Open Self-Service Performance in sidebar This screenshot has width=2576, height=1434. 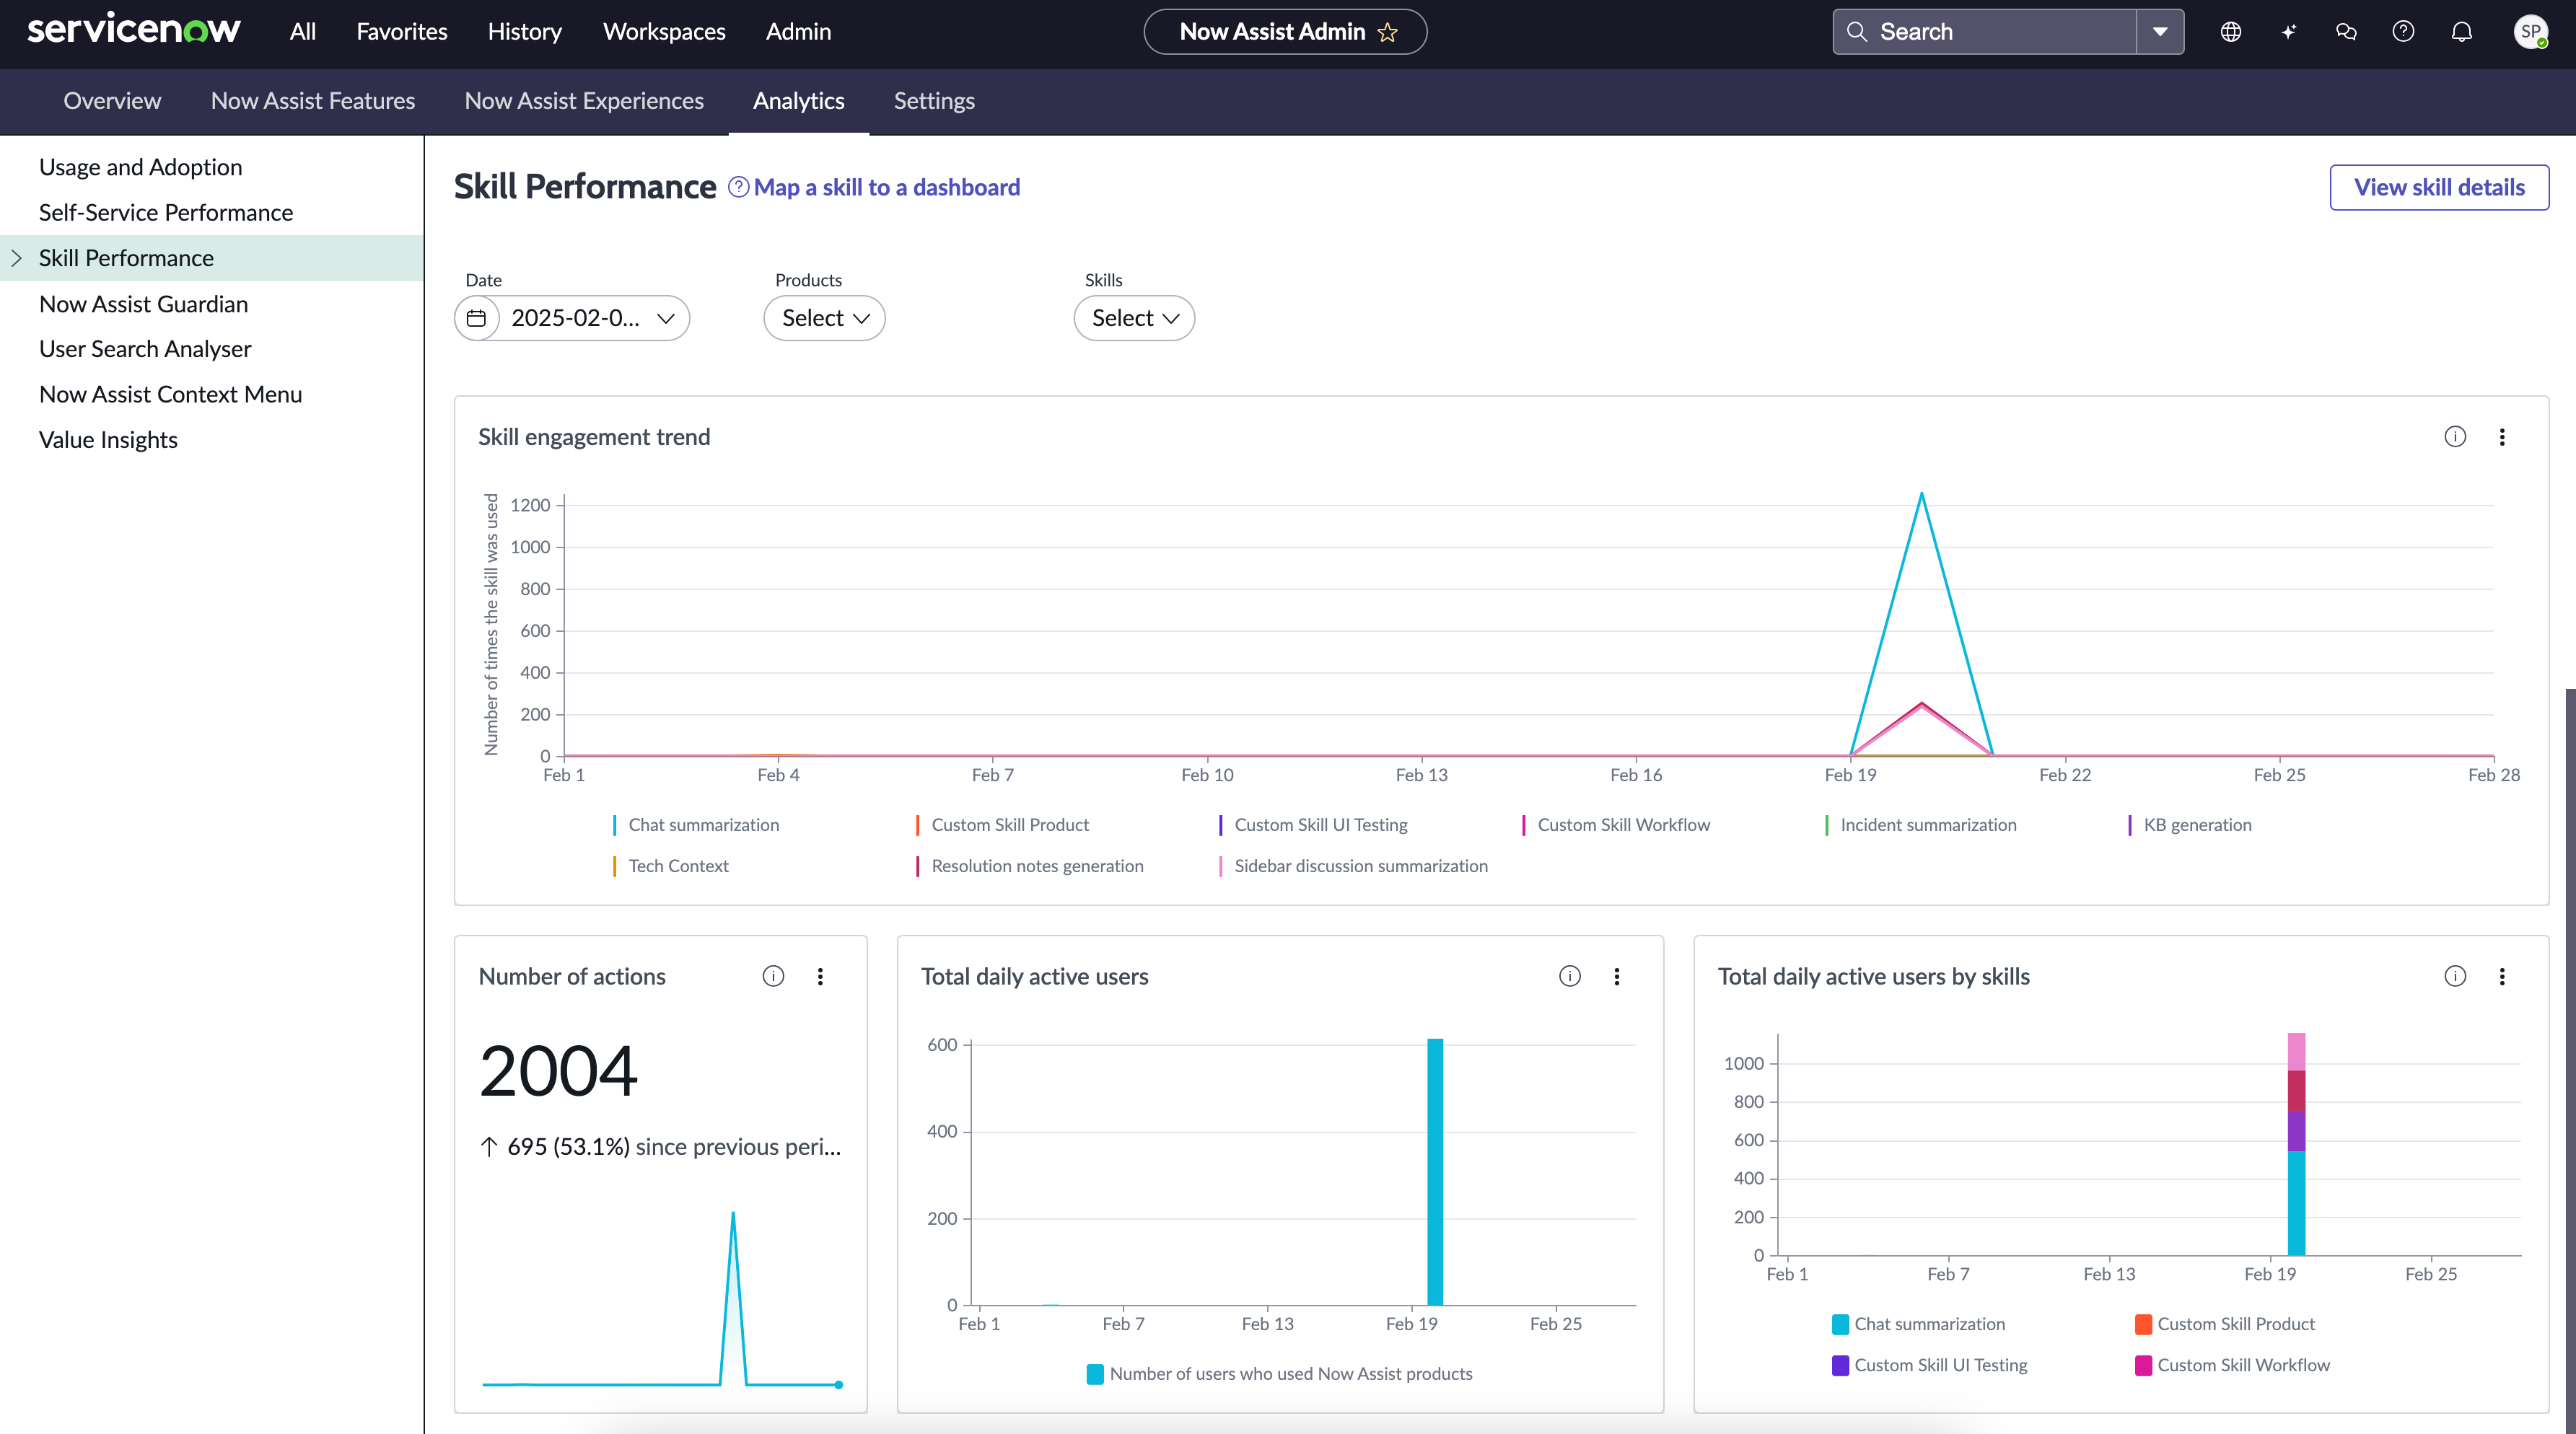(166, 213)
